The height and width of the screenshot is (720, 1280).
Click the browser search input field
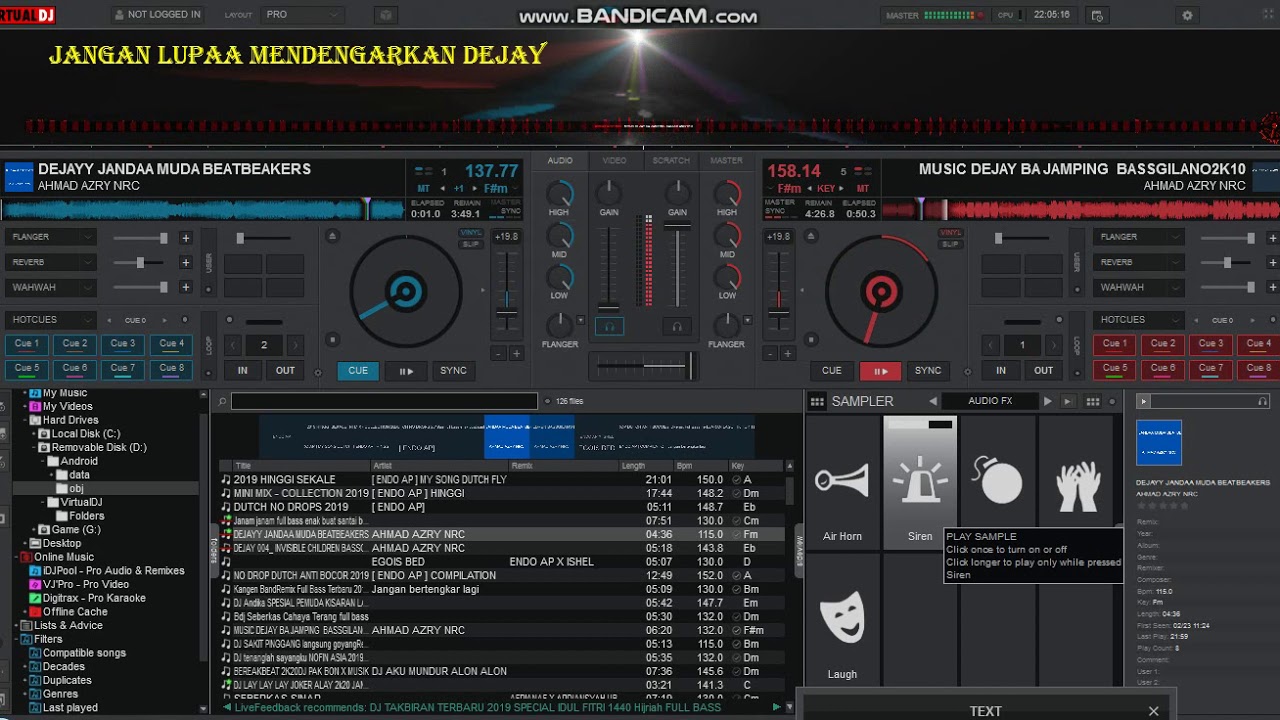384,401
